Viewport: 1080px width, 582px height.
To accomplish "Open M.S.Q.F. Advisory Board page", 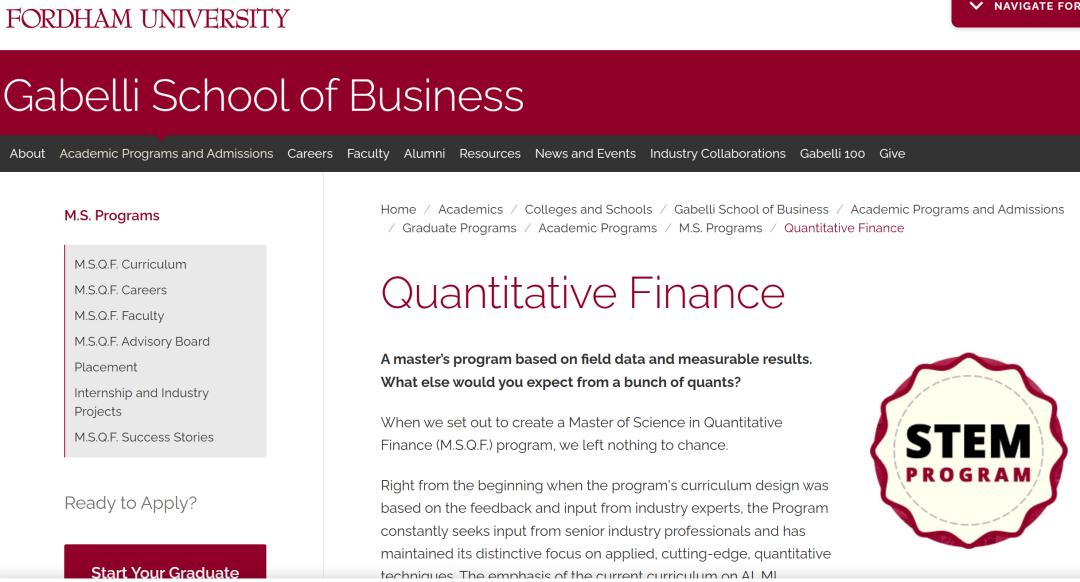I will click(142, 342).
